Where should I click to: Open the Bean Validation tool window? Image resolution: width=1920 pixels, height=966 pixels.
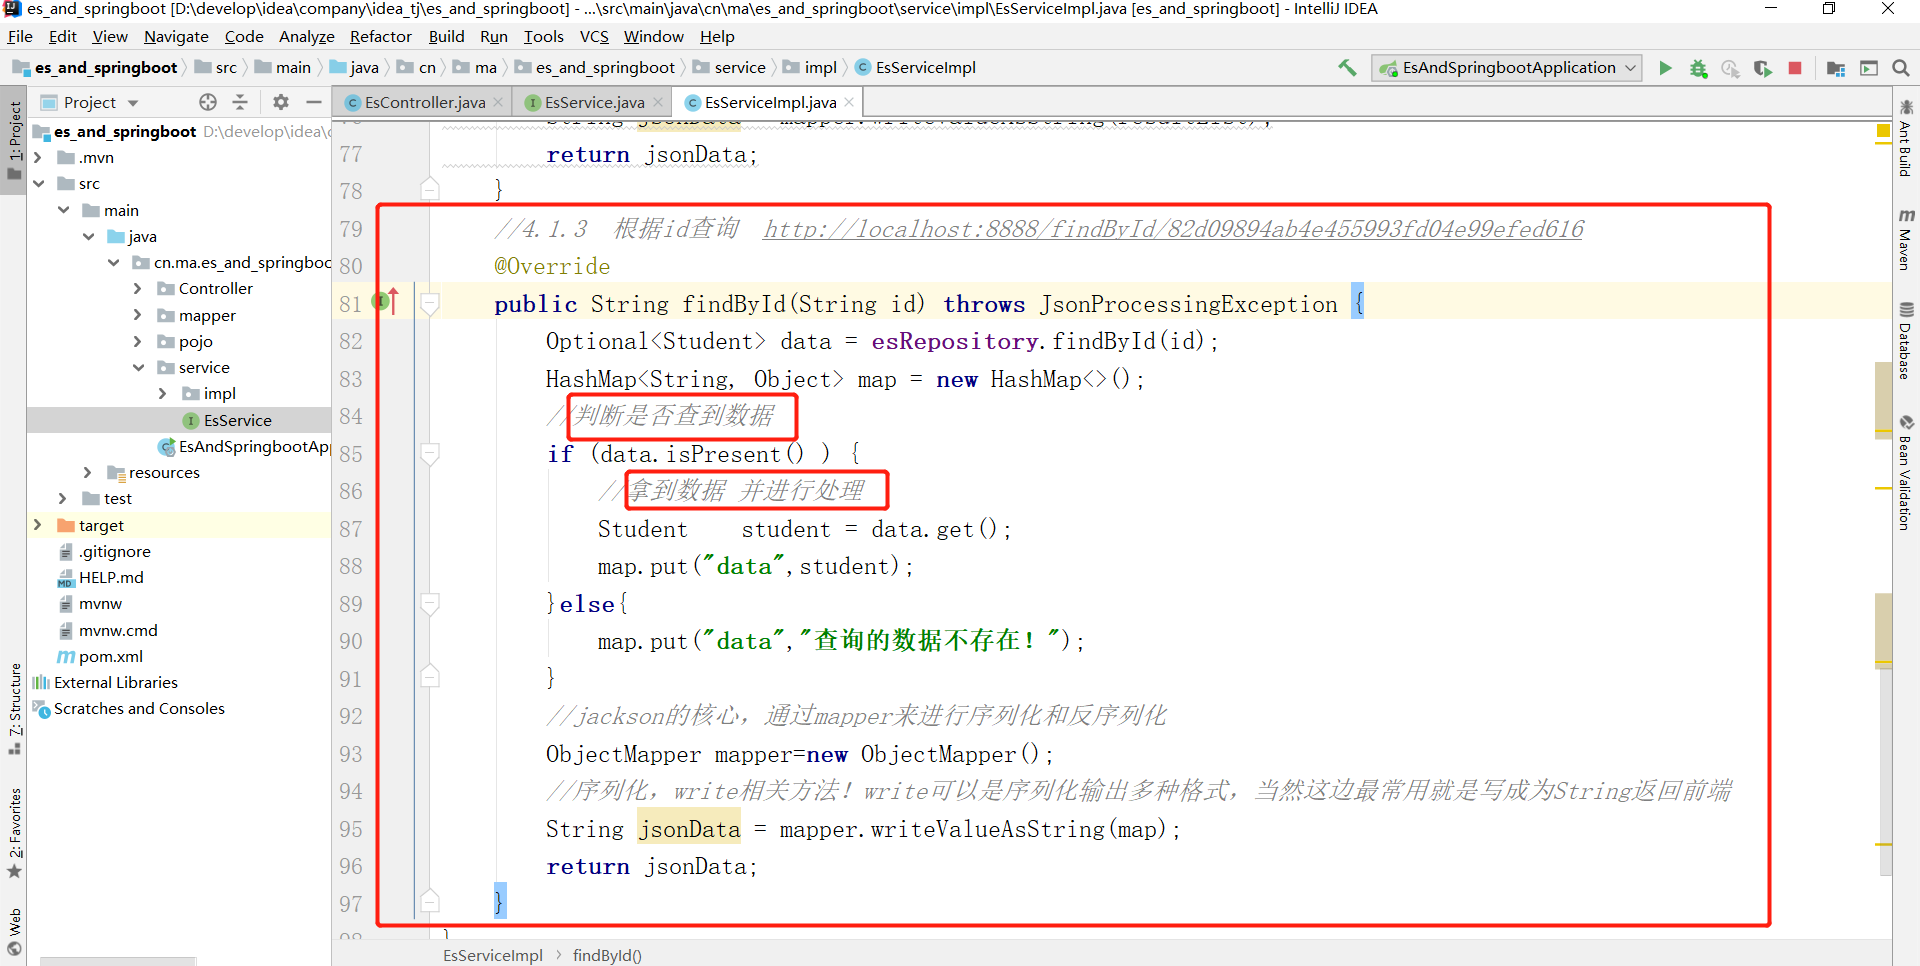pos(1906,472)
